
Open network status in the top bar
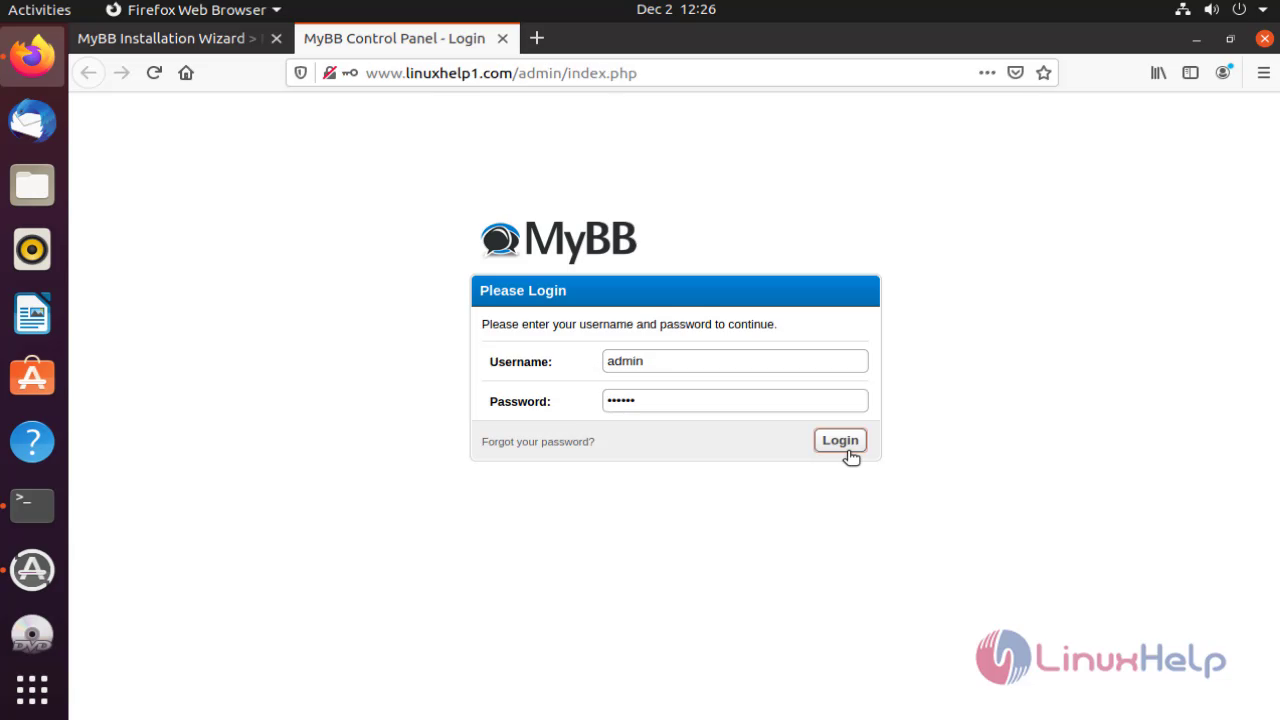[1183, 10]
